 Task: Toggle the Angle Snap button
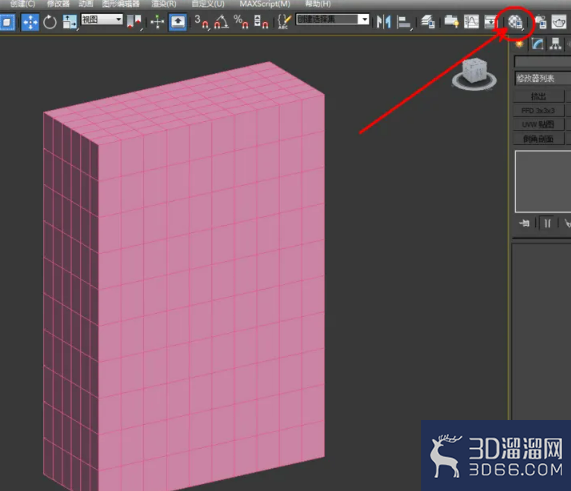221,22
